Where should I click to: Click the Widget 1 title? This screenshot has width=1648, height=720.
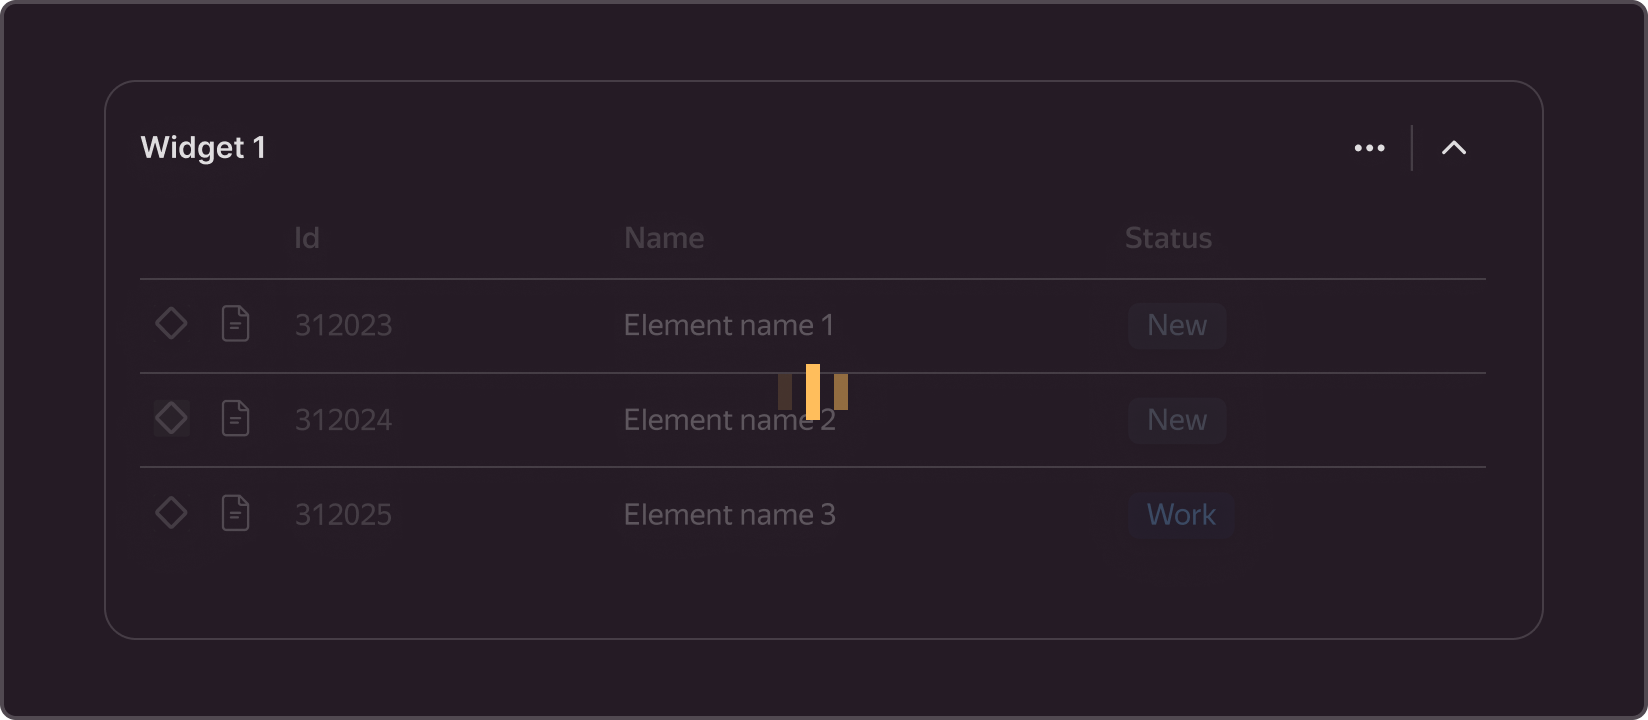coord(203,148)
